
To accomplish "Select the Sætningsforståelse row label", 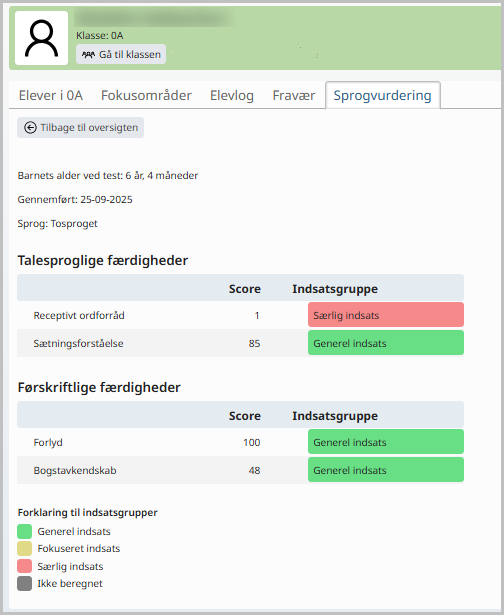I will click(78, 344).
